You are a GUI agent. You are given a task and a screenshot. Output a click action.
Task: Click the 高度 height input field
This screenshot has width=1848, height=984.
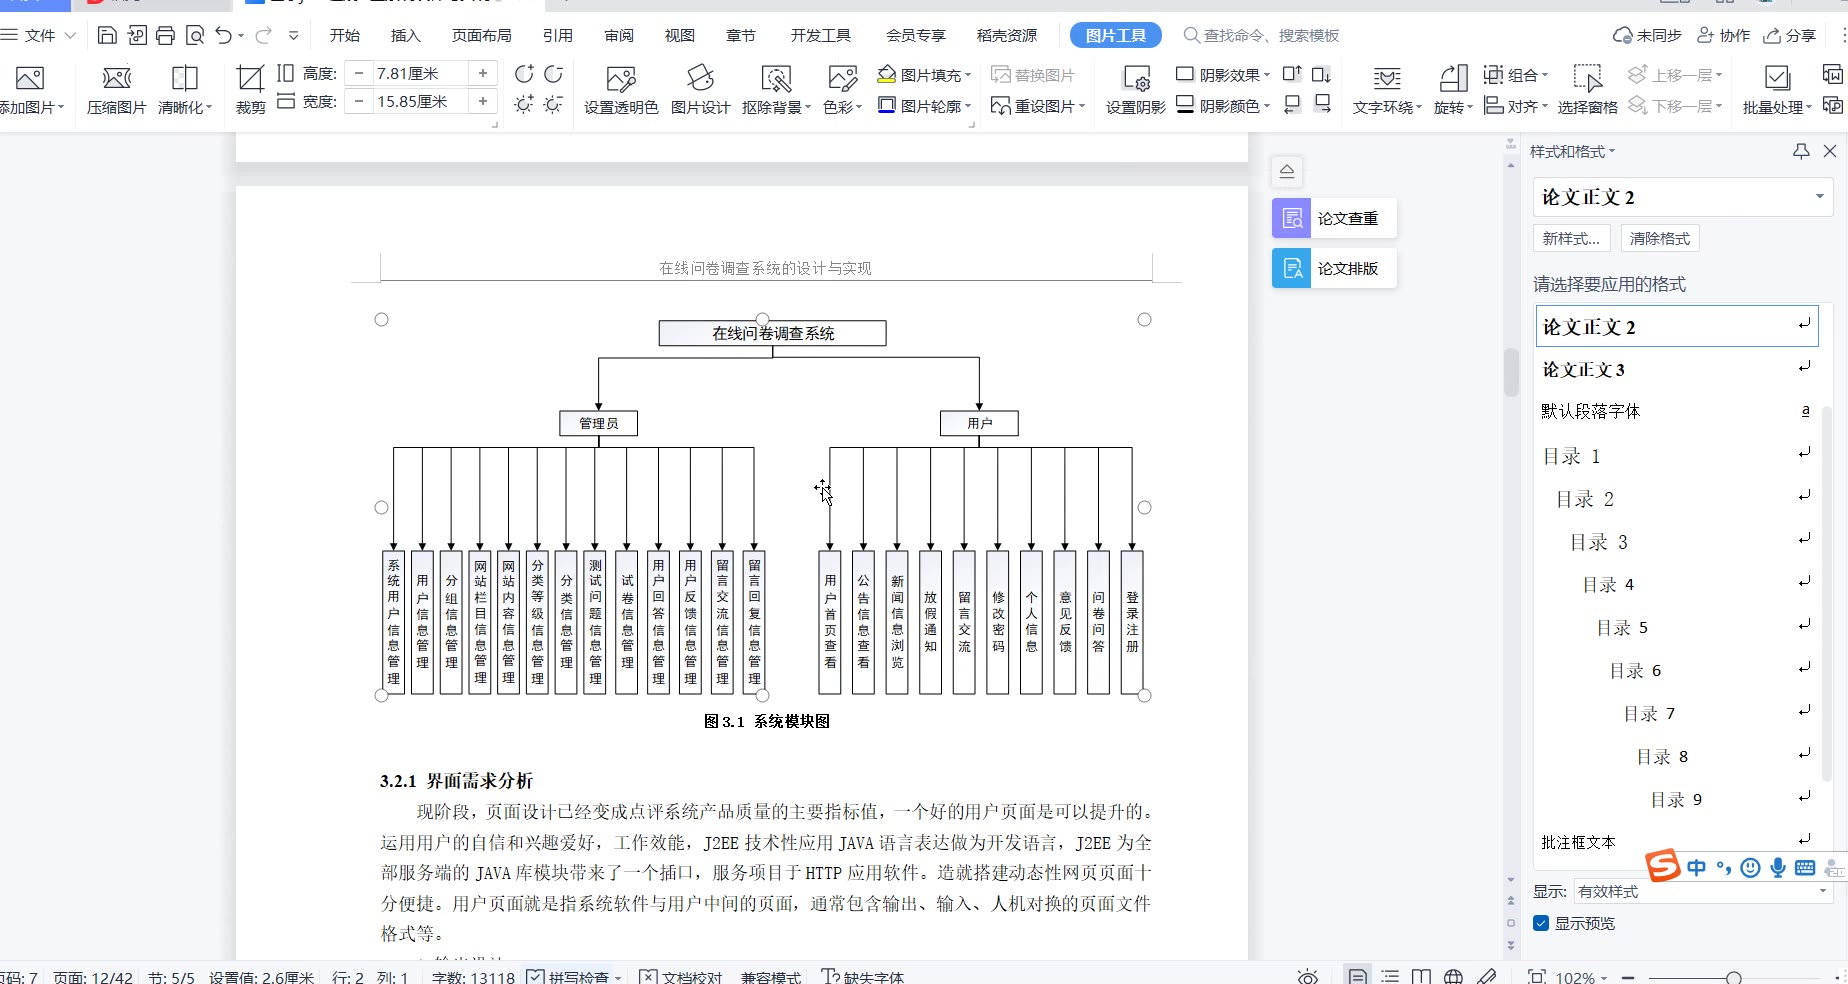tap(420, 73)
